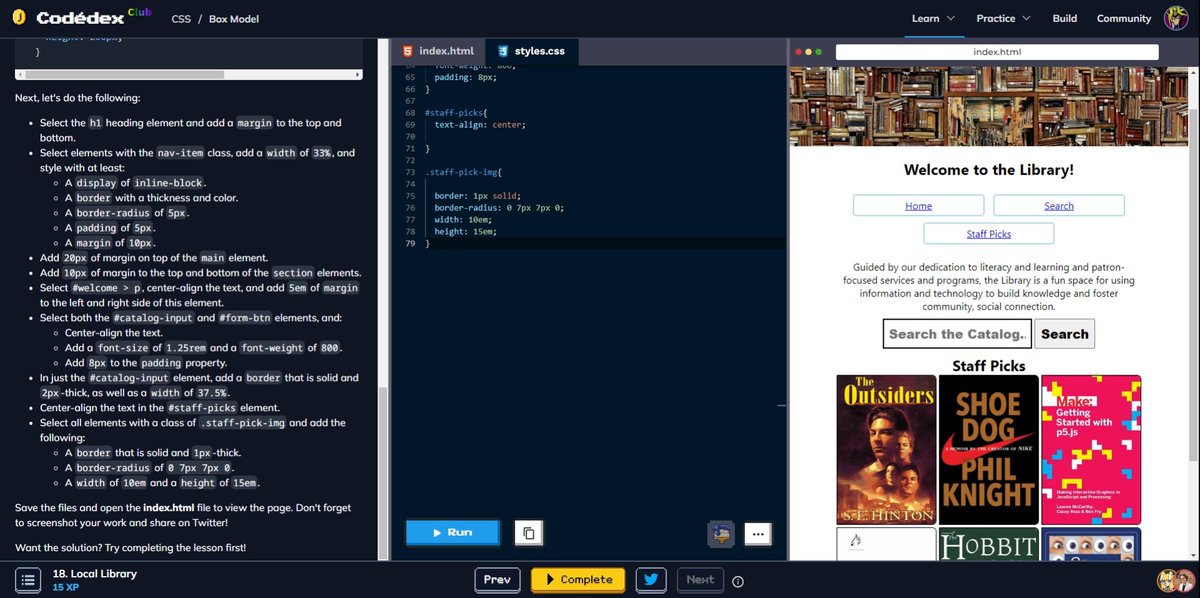Click the green window dot in preview
This screenshot has width=1200, height=598.
pyautogui.click(x=819, y=52)
